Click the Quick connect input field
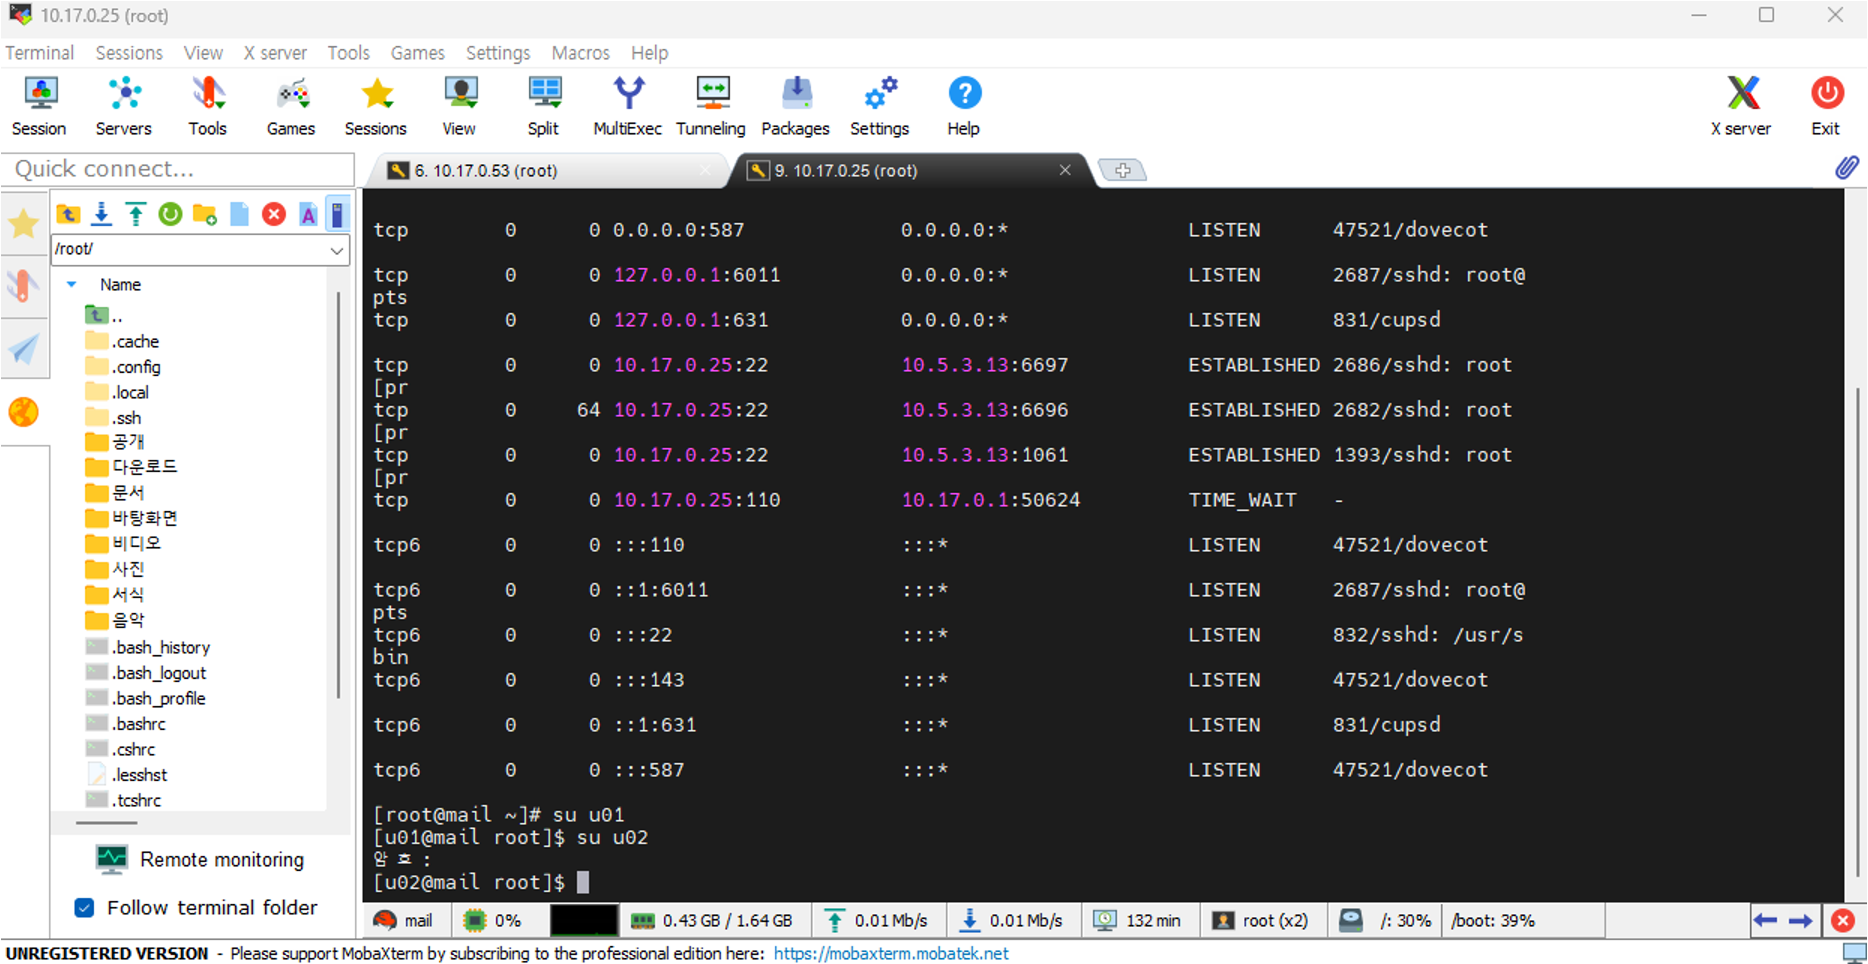This screenshot has width=1868, height=964. pos(178,169)
